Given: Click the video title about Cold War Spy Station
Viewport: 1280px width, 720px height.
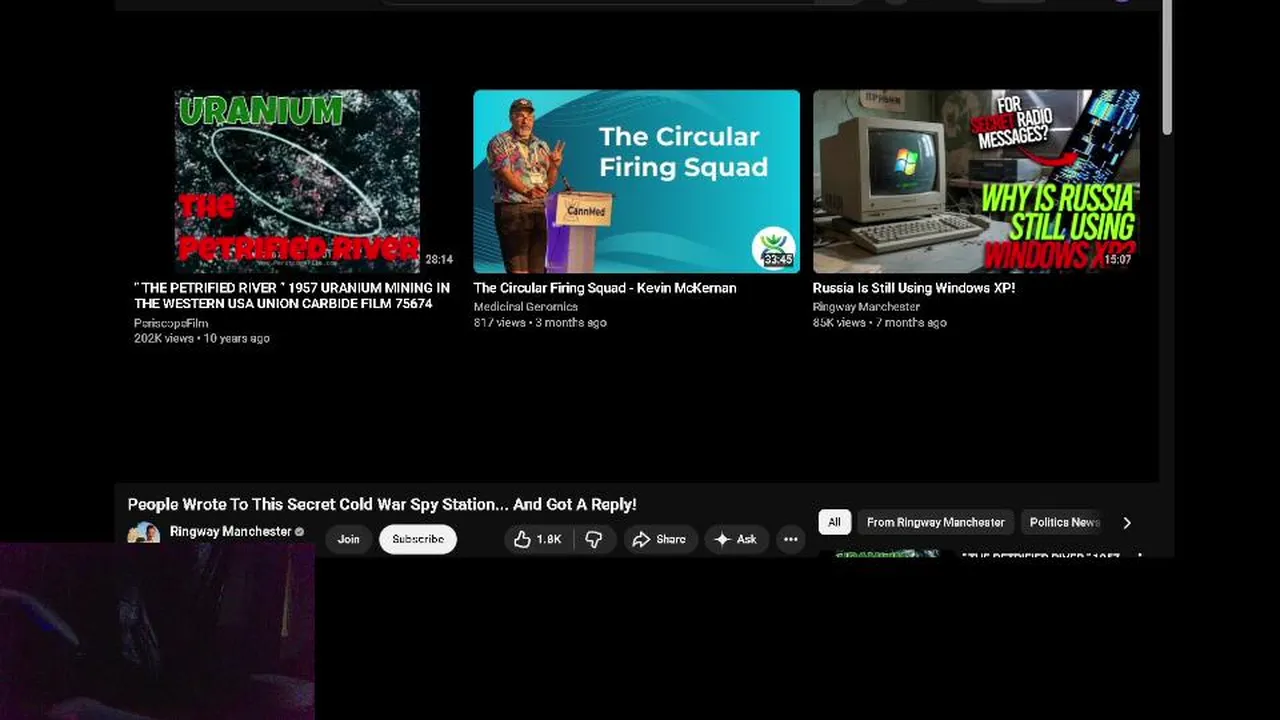Looking at the screenshot, I should point(382,505).
